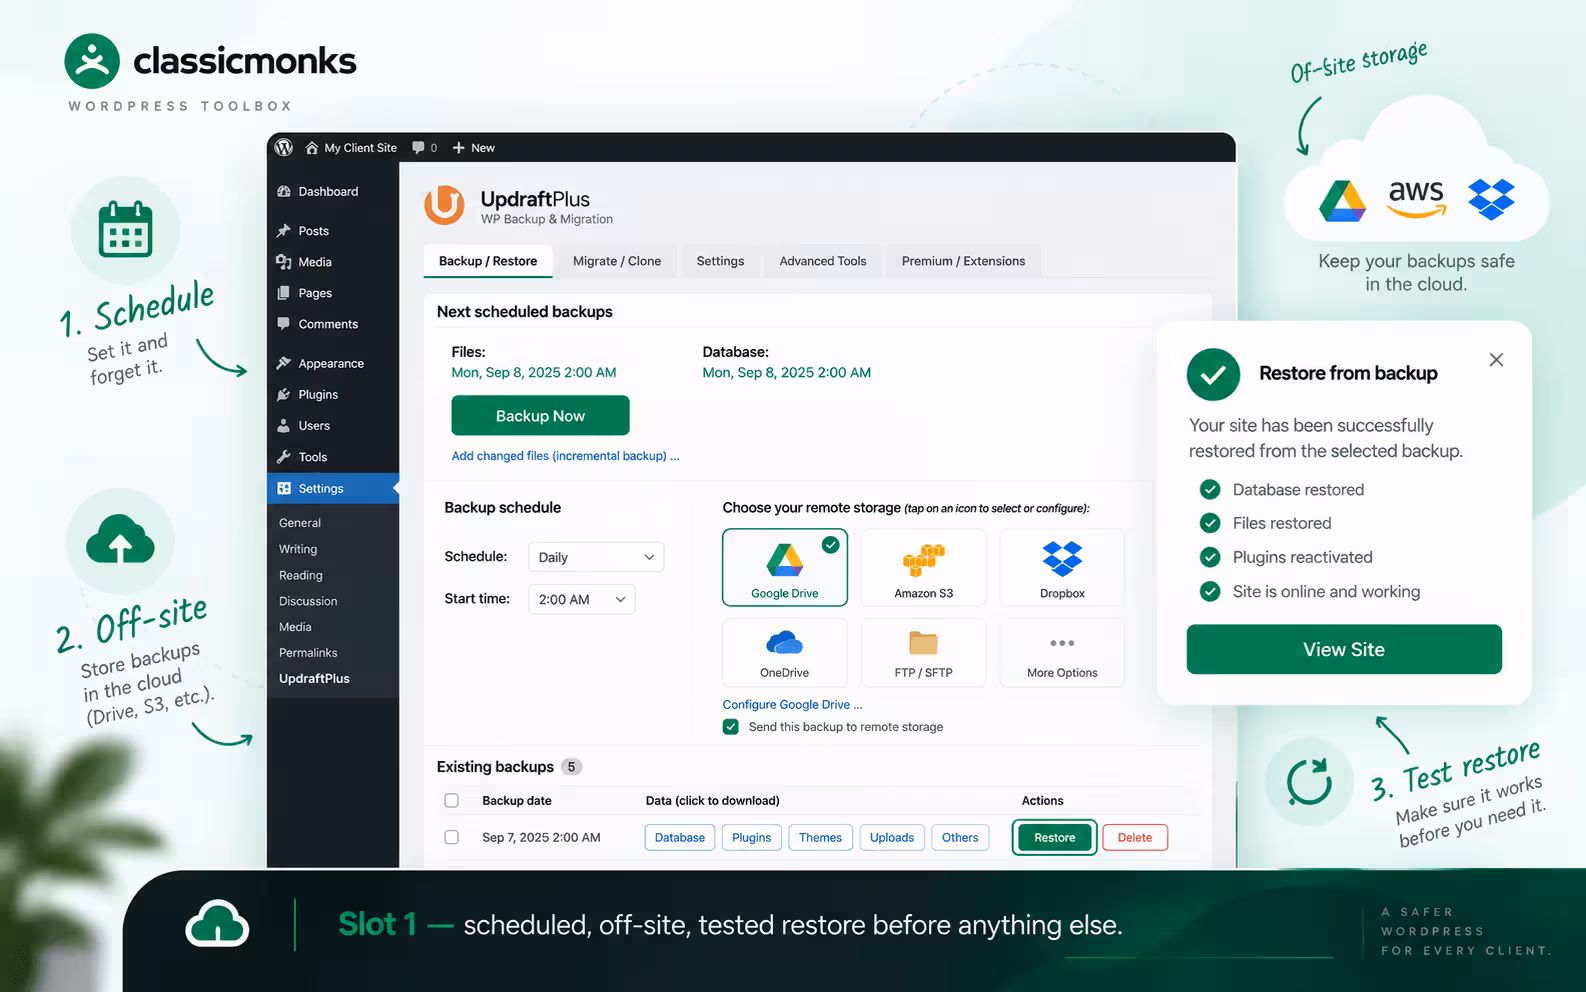Viewport: 1586px width, 992px height.
Task: Open Writing settings submenu
Action: (x=298, y=549)
